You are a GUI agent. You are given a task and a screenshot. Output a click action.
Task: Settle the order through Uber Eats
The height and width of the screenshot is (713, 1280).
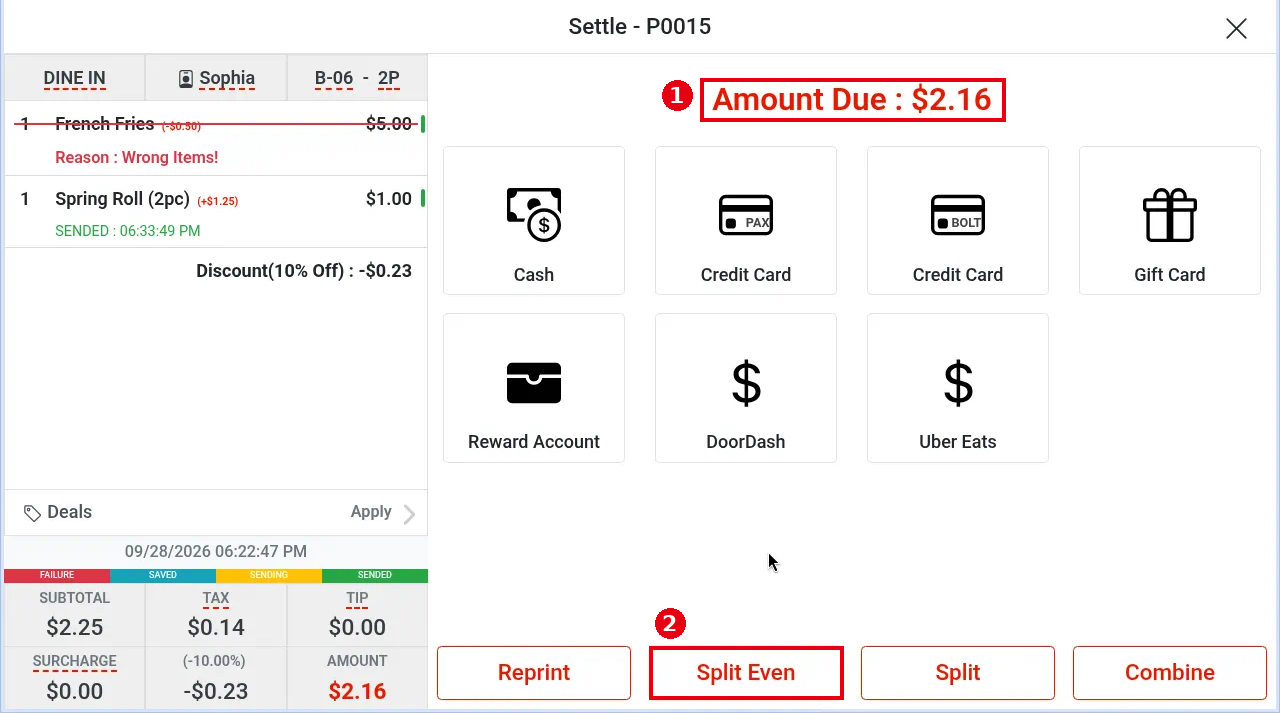958,388
